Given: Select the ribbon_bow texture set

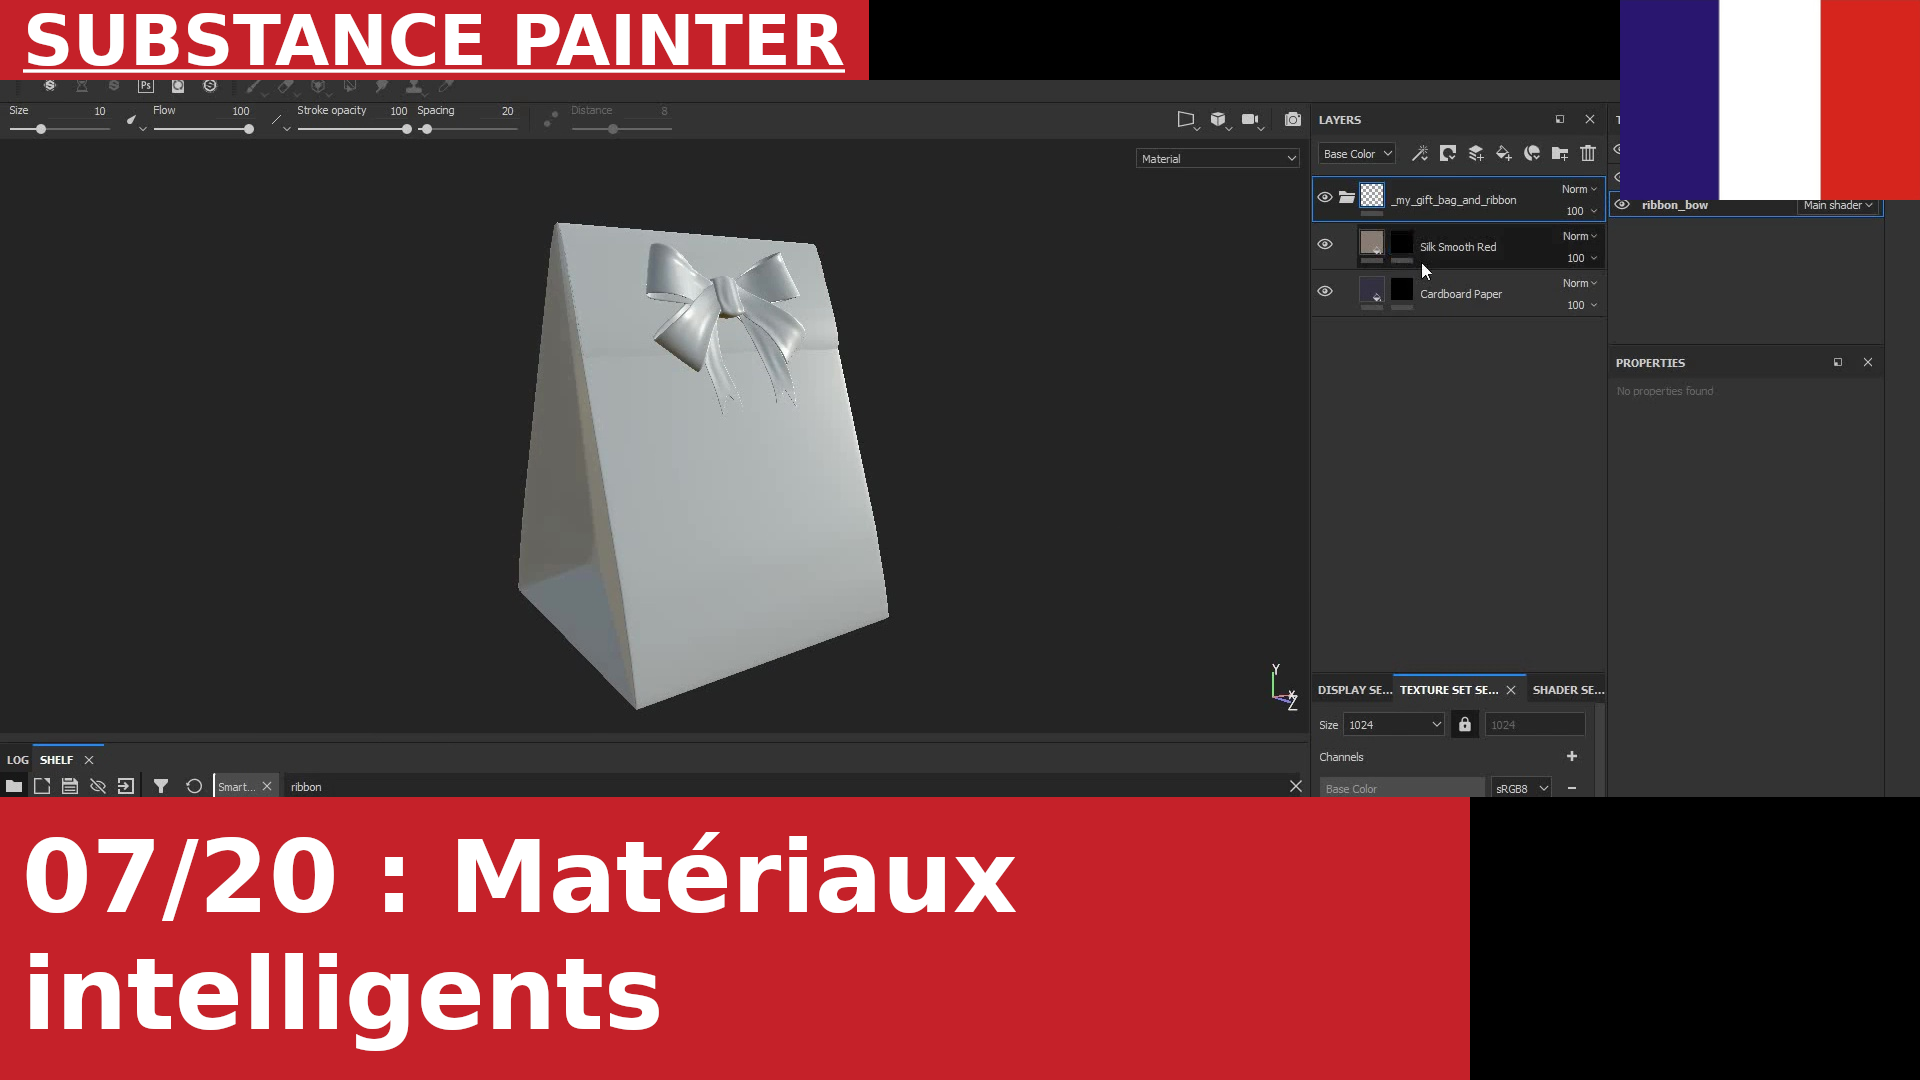Looking at the screenshot, I should 1674,205.
